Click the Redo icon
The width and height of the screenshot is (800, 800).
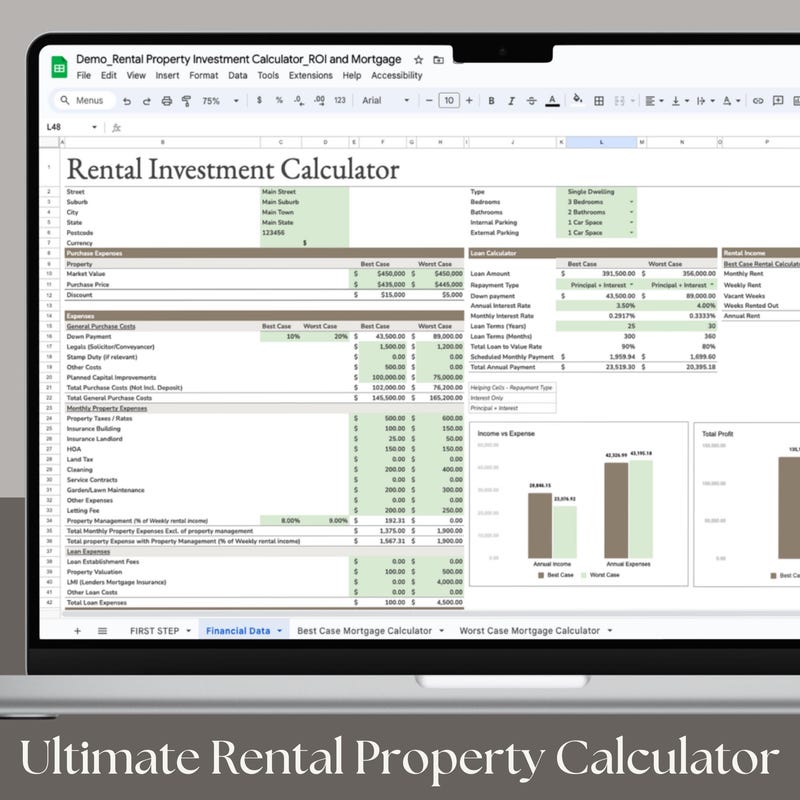coord(146,101)
